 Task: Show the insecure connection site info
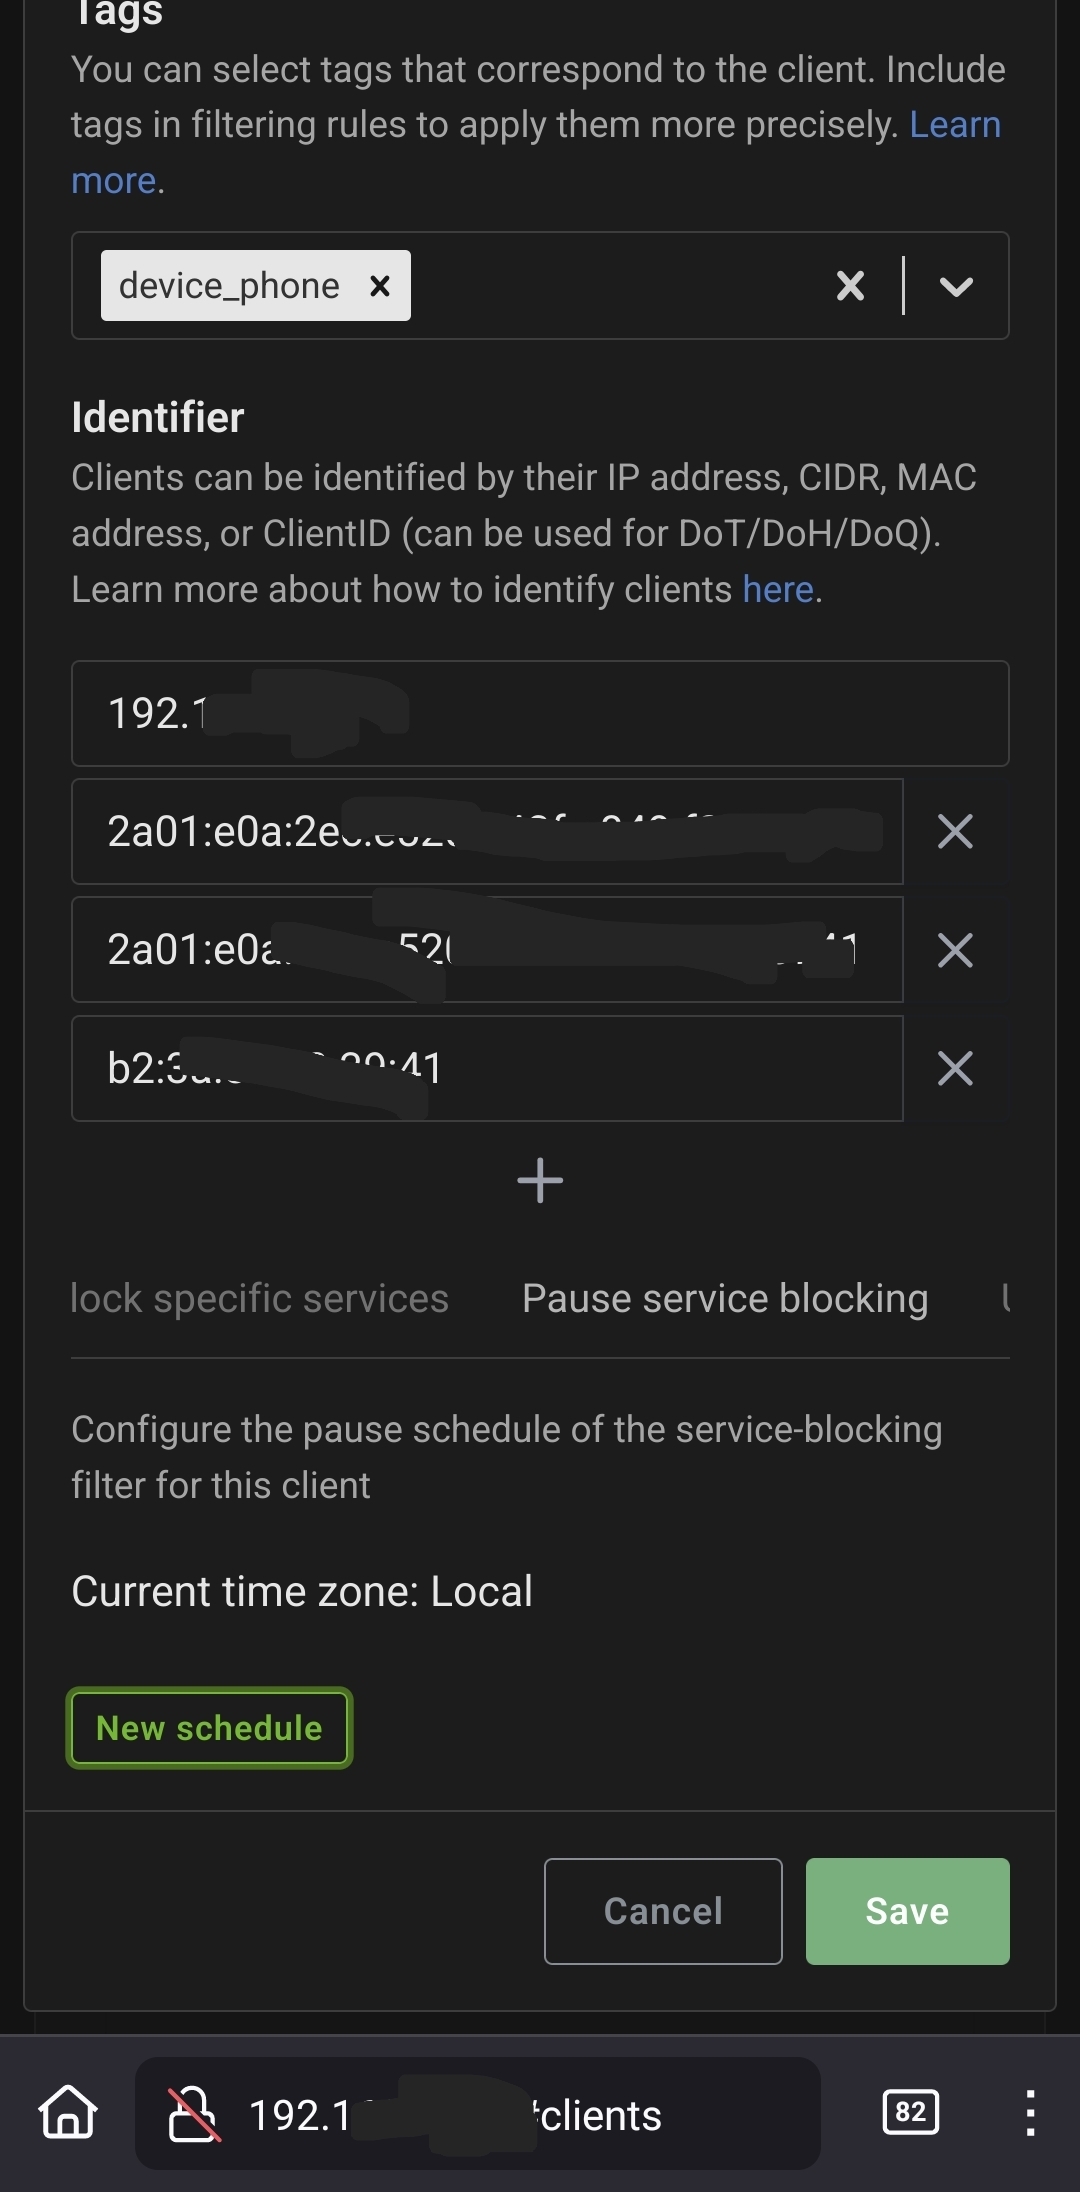coord(193,2114)
